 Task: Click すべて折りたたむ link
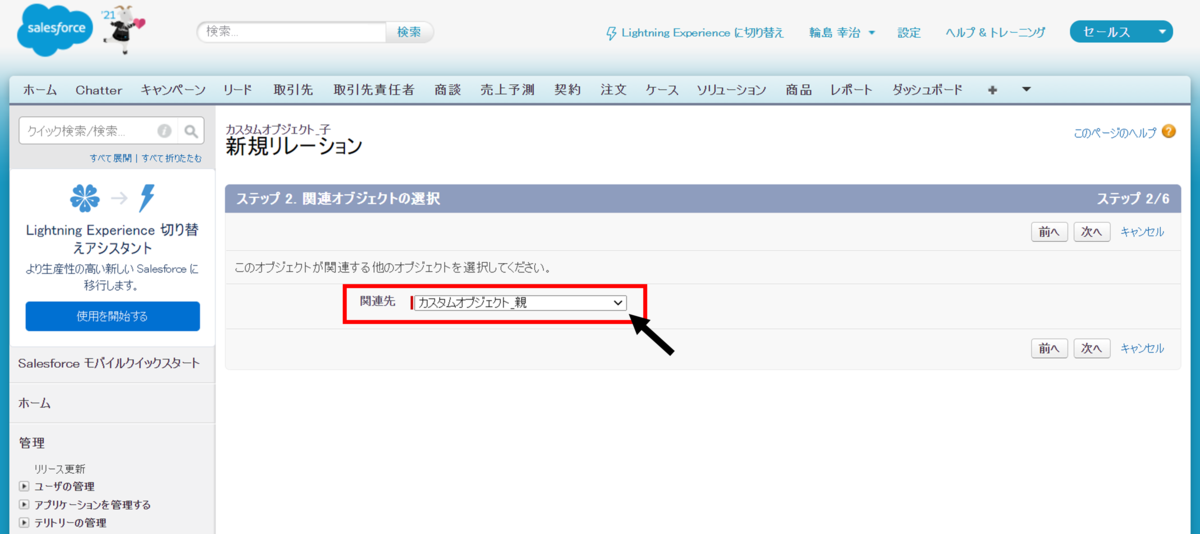(171, 158)
